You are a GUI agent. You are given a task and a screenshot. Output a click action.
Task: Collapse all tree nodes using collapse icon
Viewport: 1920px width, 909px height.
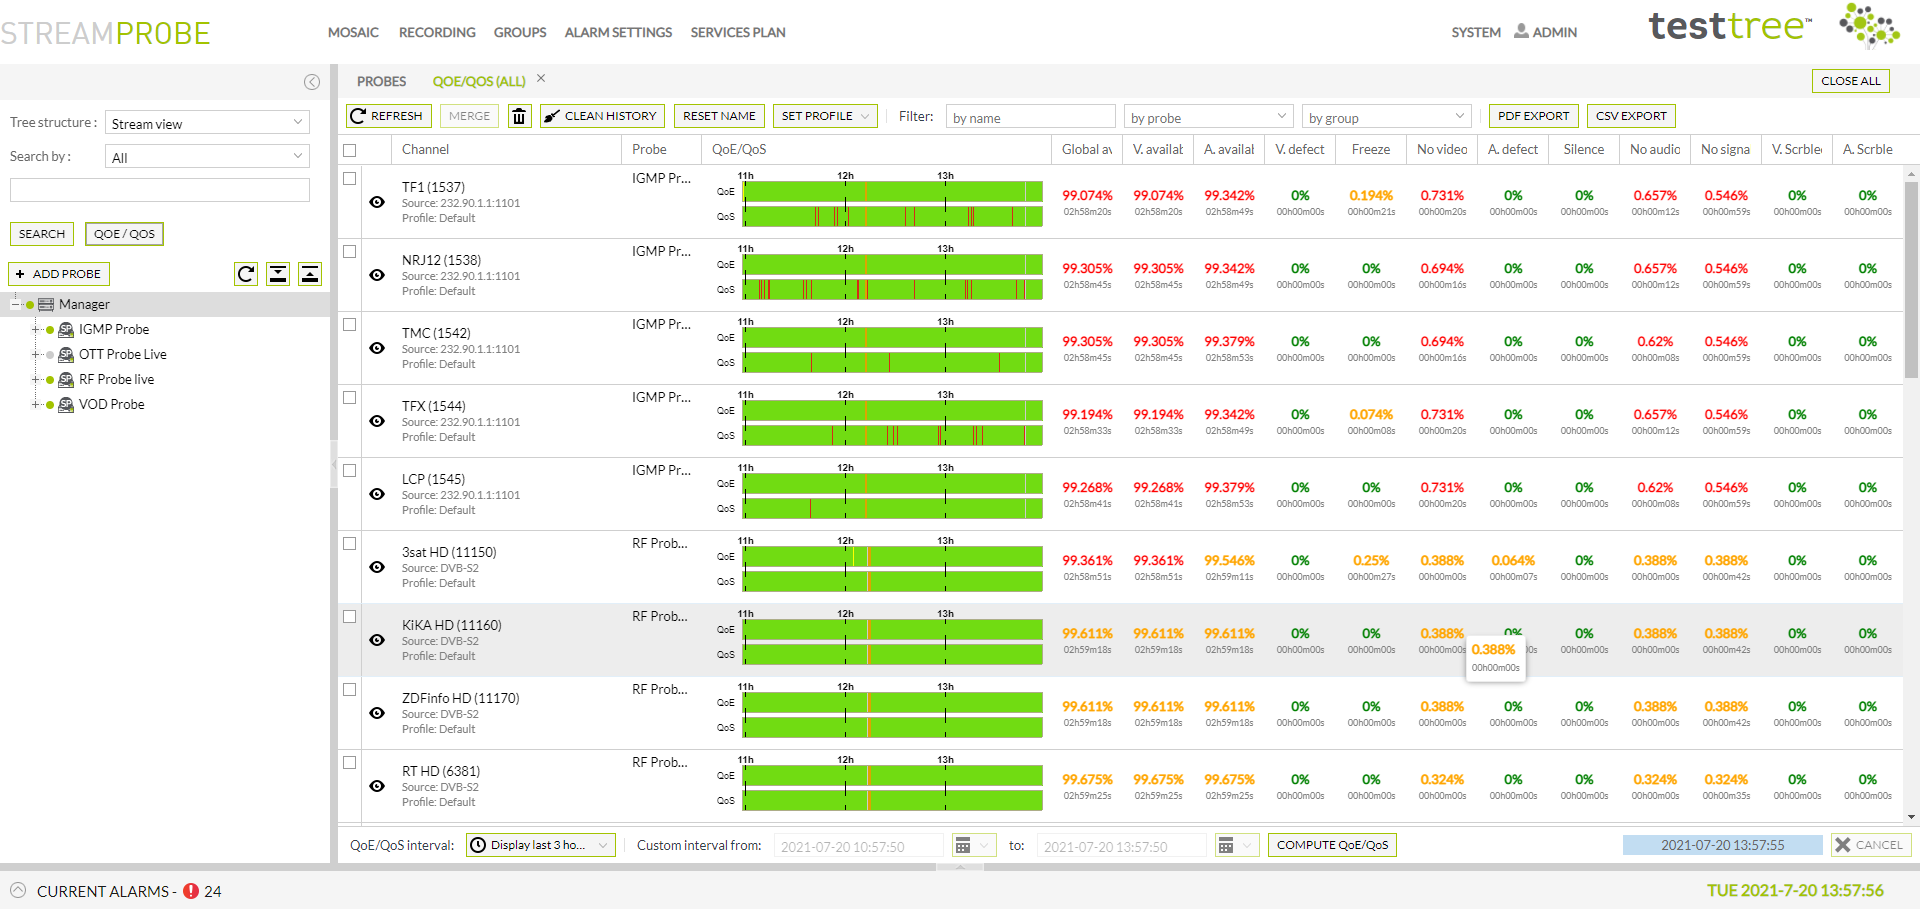tap(310, 273)
